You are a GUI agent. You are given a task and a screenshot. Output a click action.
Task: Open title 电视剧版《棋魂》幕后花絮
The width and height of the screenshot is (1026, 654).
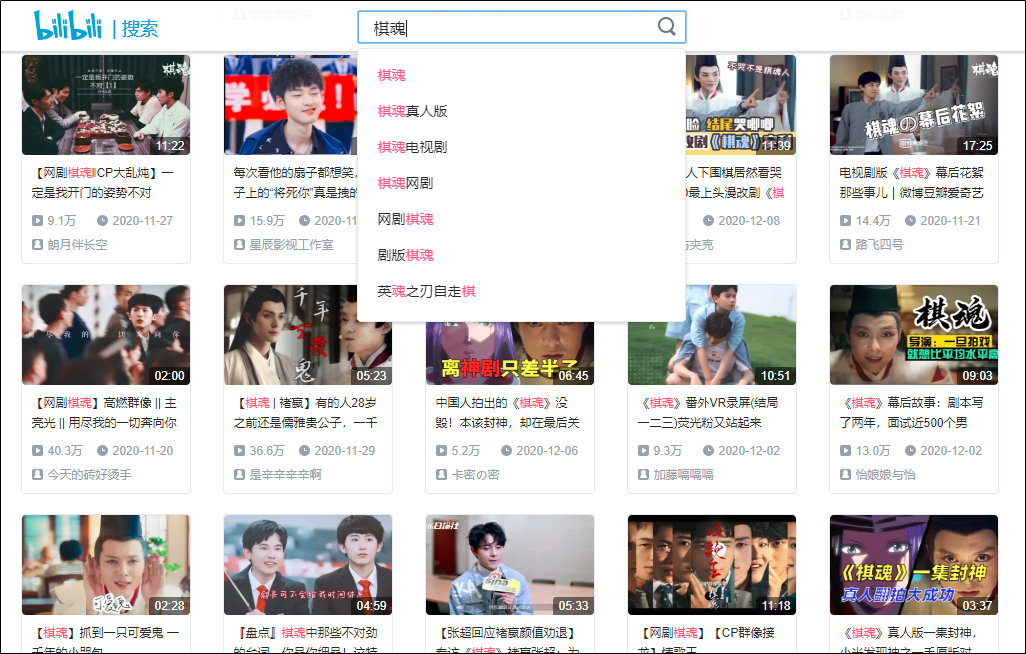point(911,183)
